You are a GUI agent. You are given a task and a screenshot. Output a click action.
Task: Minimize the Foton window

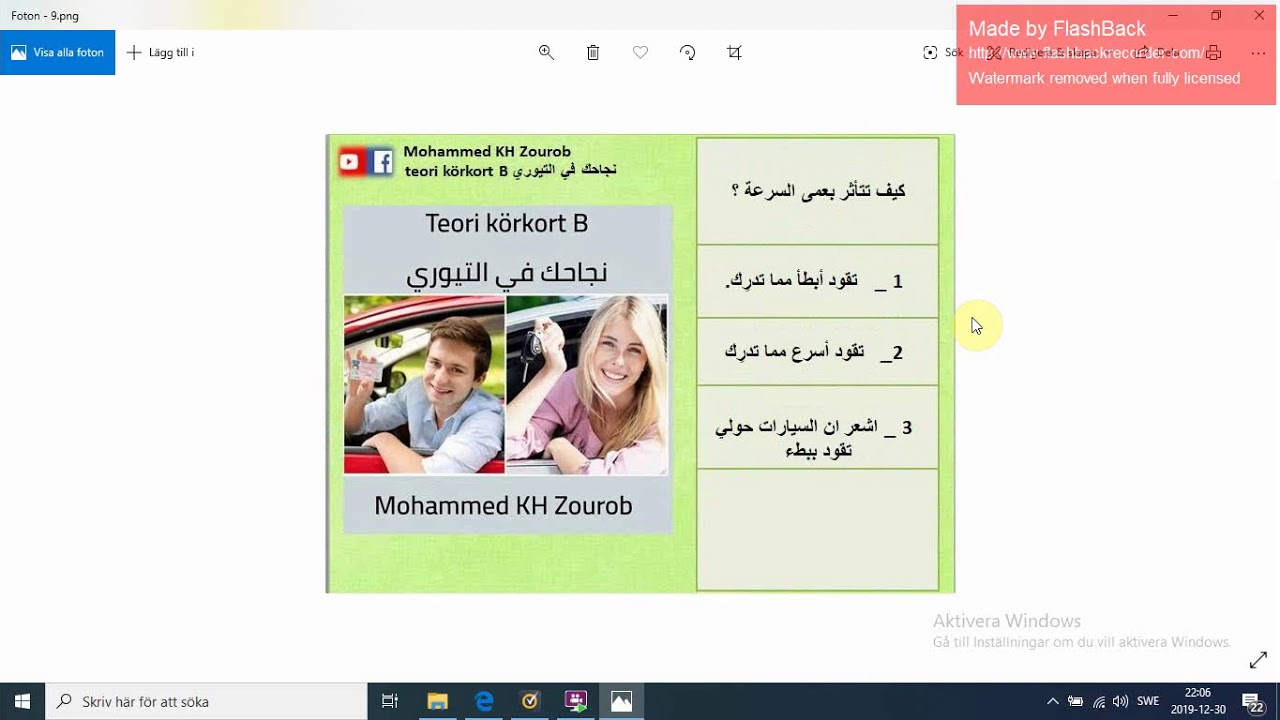[x=1174, y=15]
